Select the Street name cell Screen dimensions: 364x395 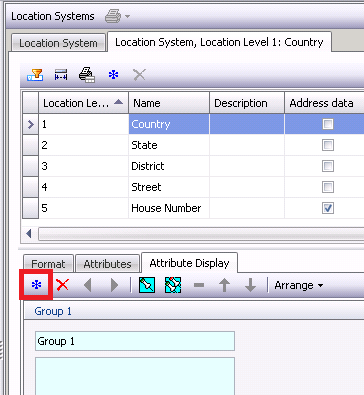point(169,187)
